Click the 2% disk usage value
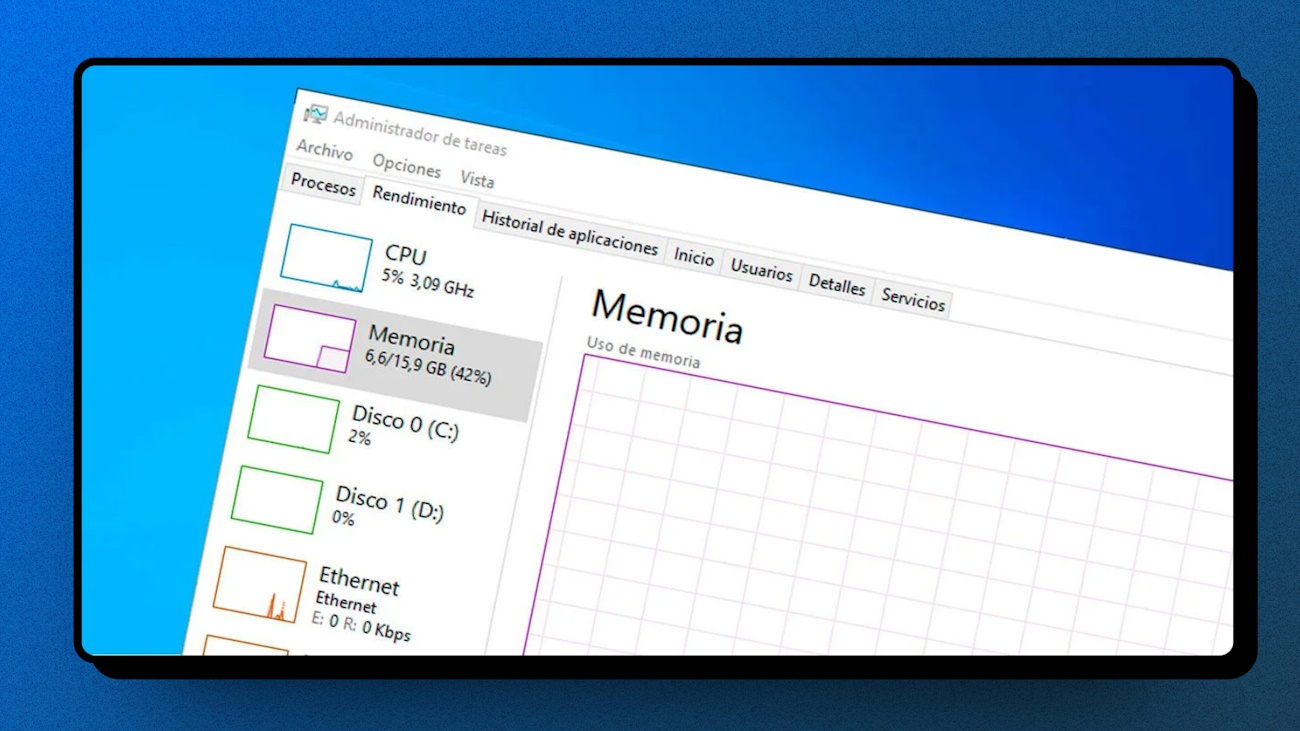 click(360, 438)
